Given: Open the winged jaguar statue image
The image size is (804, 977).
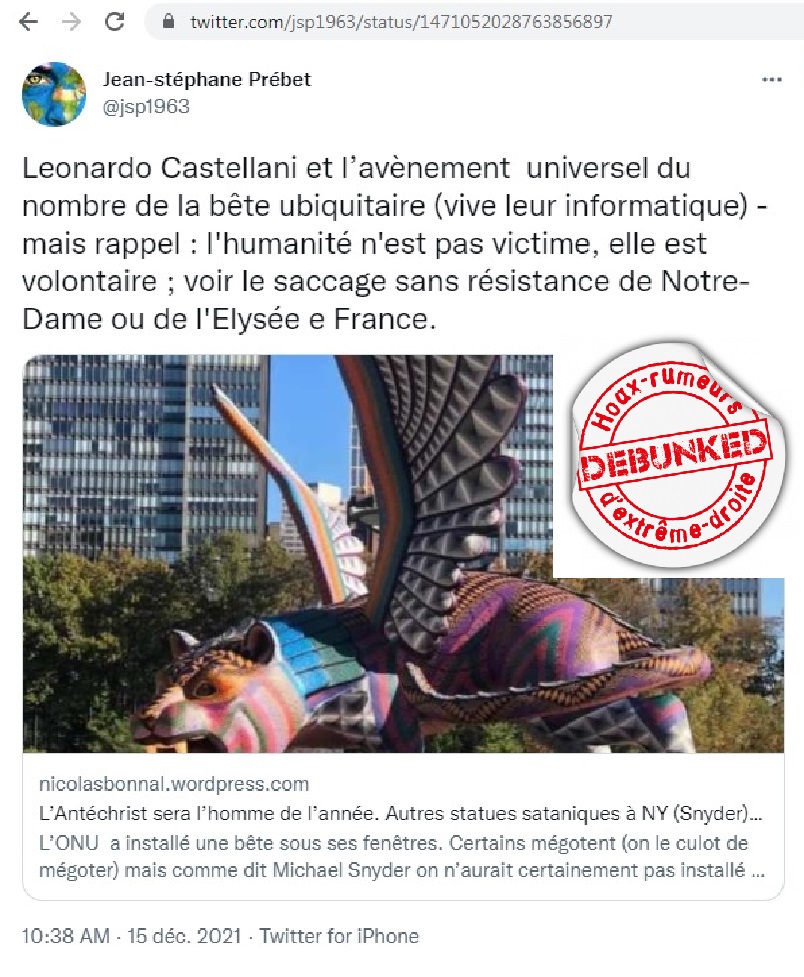Looking at the screenshot, I should tap(403, 554).
